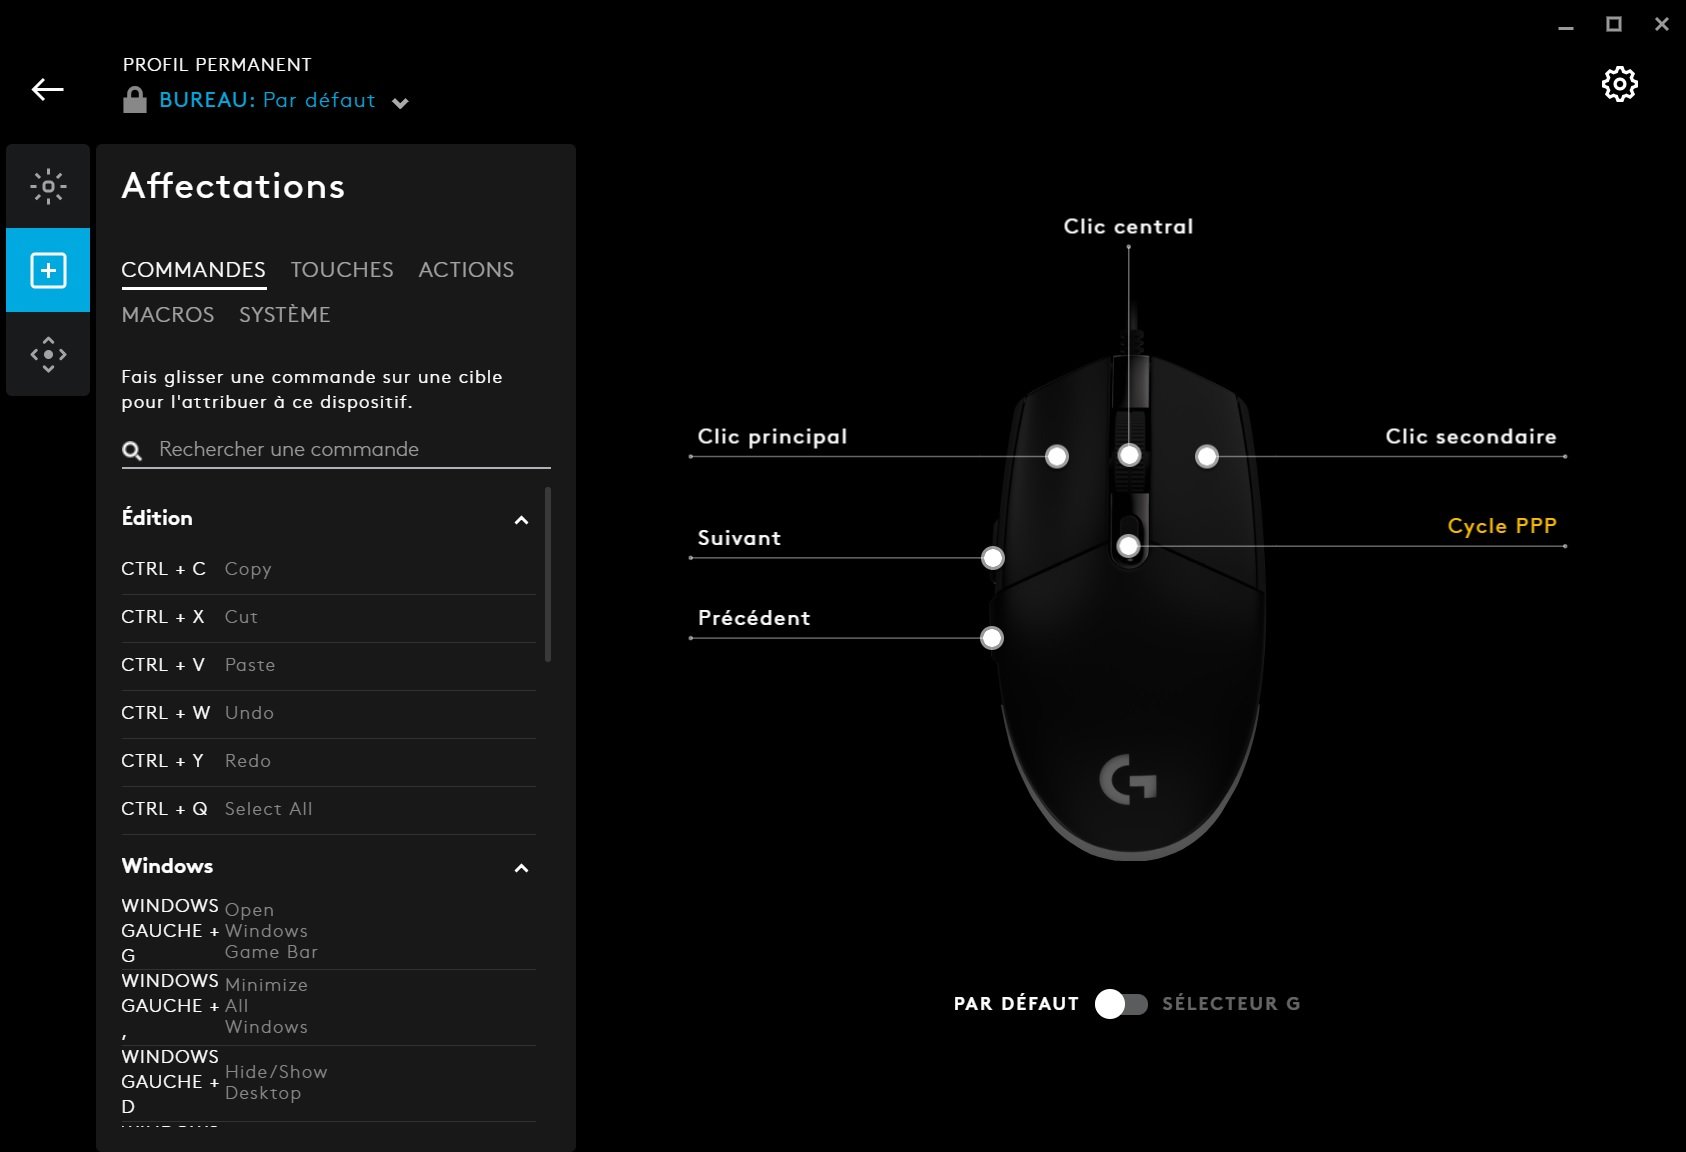Click the Clic central label

(1128, 227)
